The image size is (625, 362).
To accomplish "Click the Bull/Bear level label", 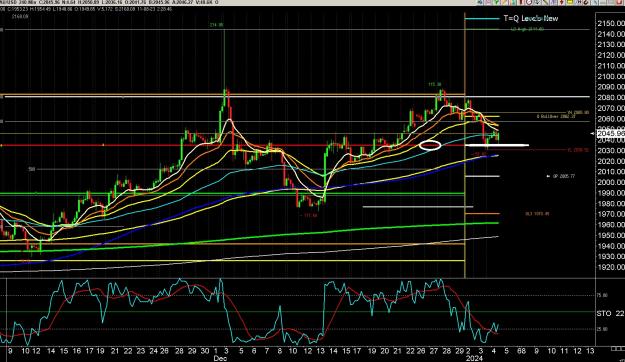I will [556, 117].
